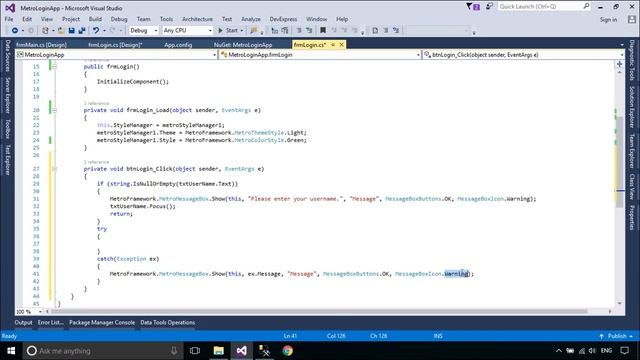Open the Data Tools Operations tab

(167, 322)
